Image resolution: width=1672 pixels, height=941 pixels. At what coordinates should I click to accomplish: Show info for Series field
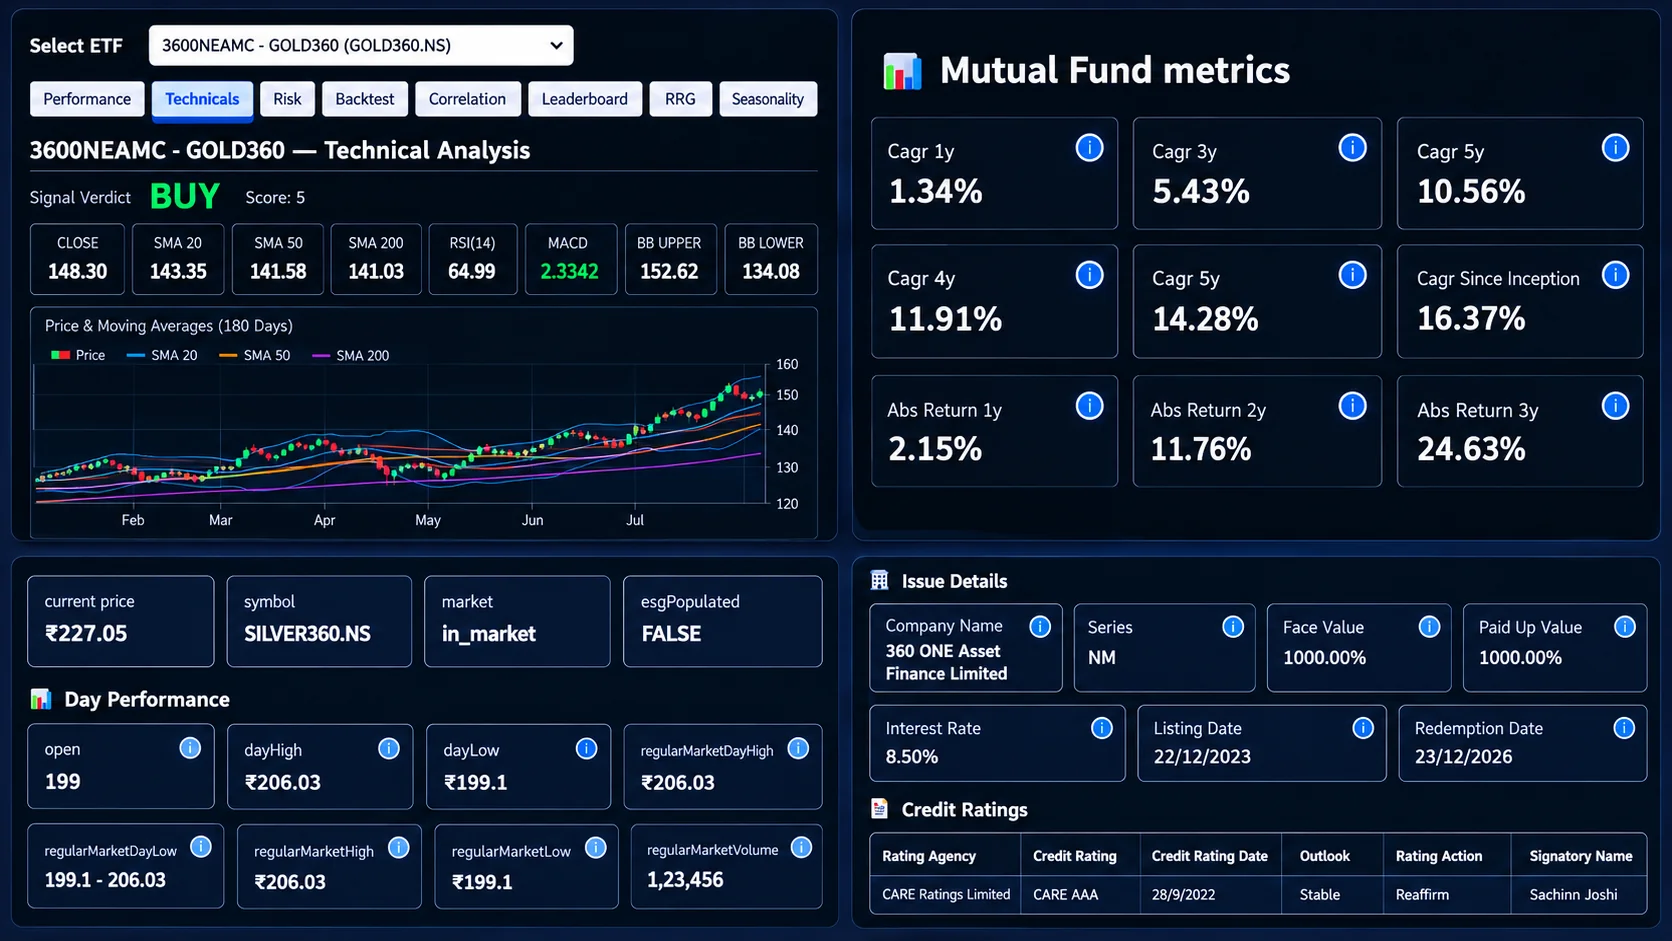(x=1233, y=626)
